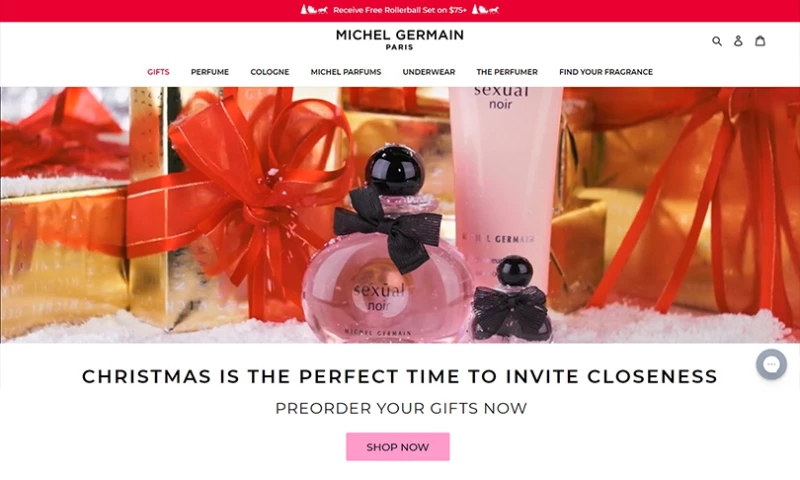
Task: Click the right Christmas tree sleigh icon in banner
Action: click(485, 10)
